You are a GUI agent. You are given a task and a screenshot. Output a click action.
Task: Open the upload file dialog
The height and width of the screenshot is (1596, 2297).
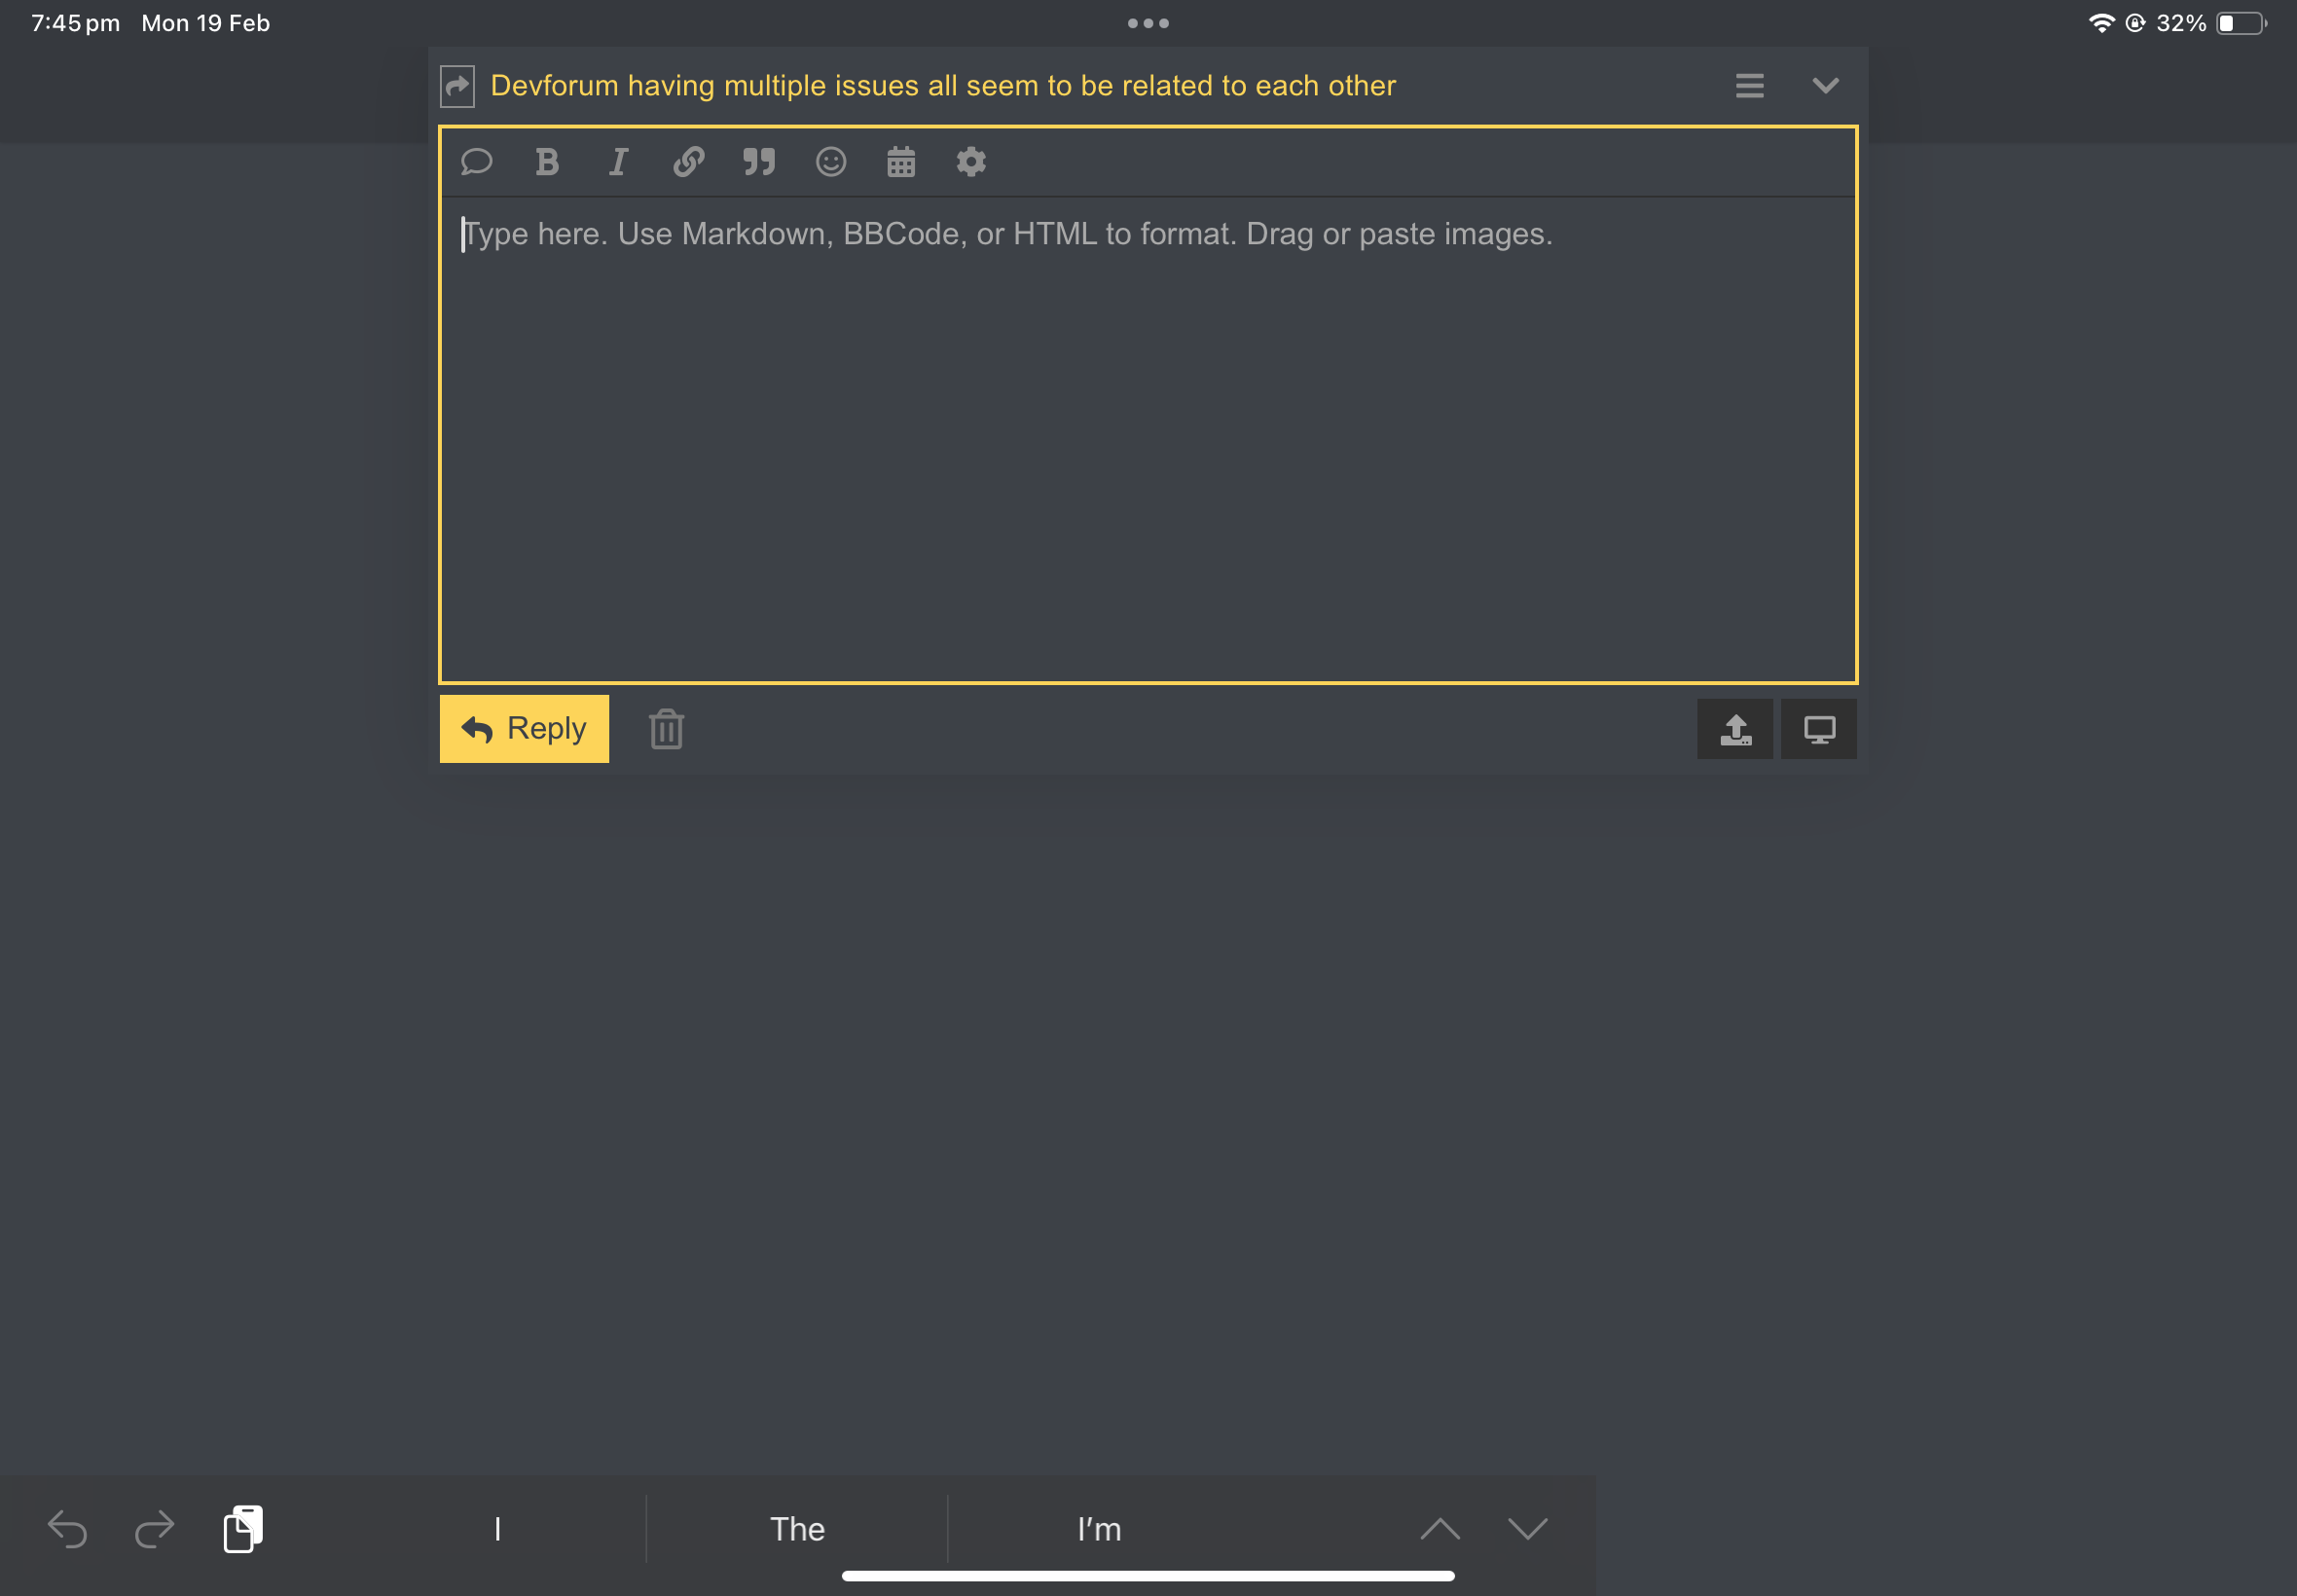(x=1735, y=729)
